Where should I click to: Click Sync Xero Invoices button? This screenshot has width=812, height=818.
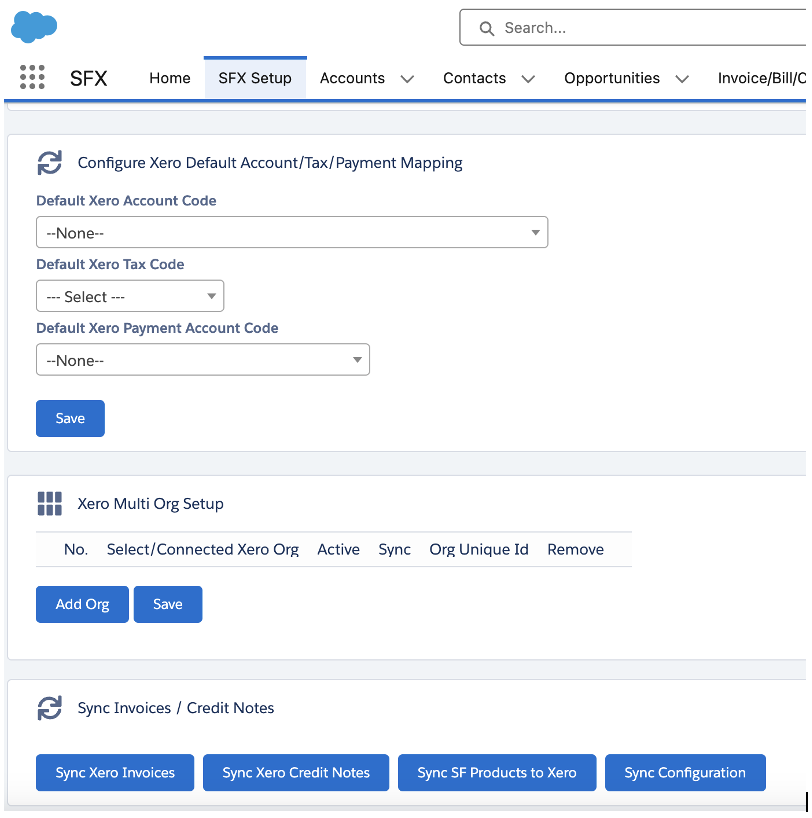tap(115, 773)
